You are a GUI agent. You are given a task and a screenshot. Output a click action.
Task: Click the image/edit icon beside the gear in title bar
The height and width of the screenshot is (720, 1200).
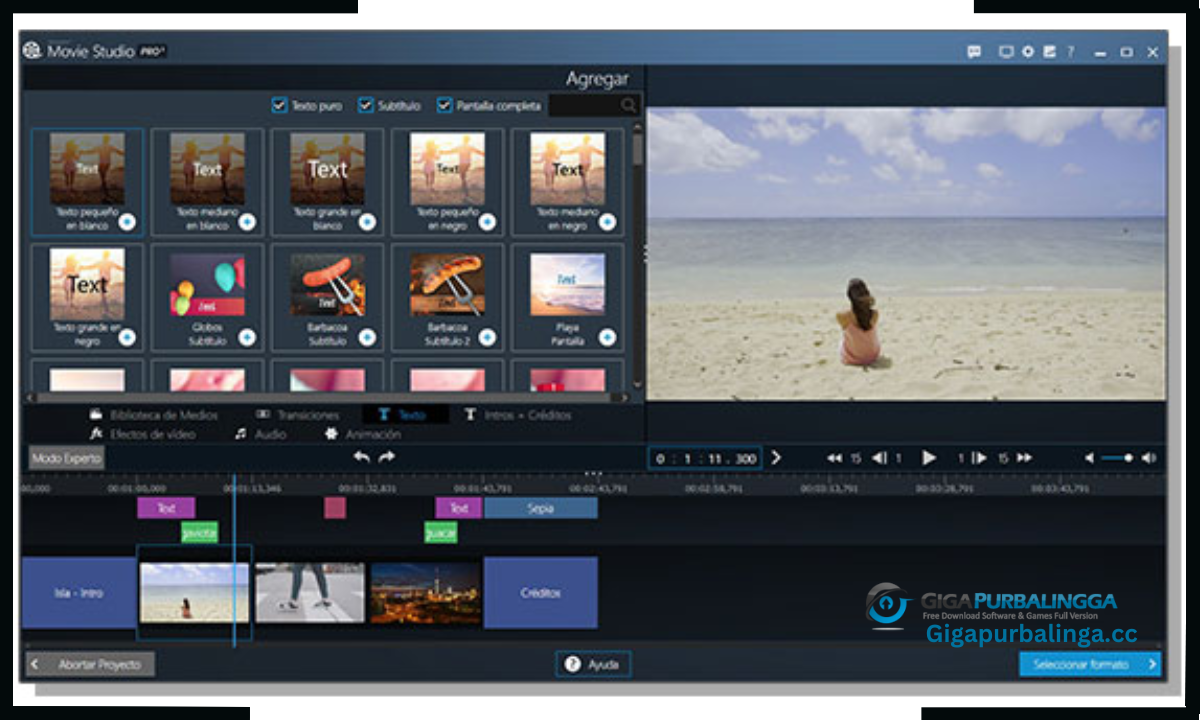click(x=1049, y=52)
